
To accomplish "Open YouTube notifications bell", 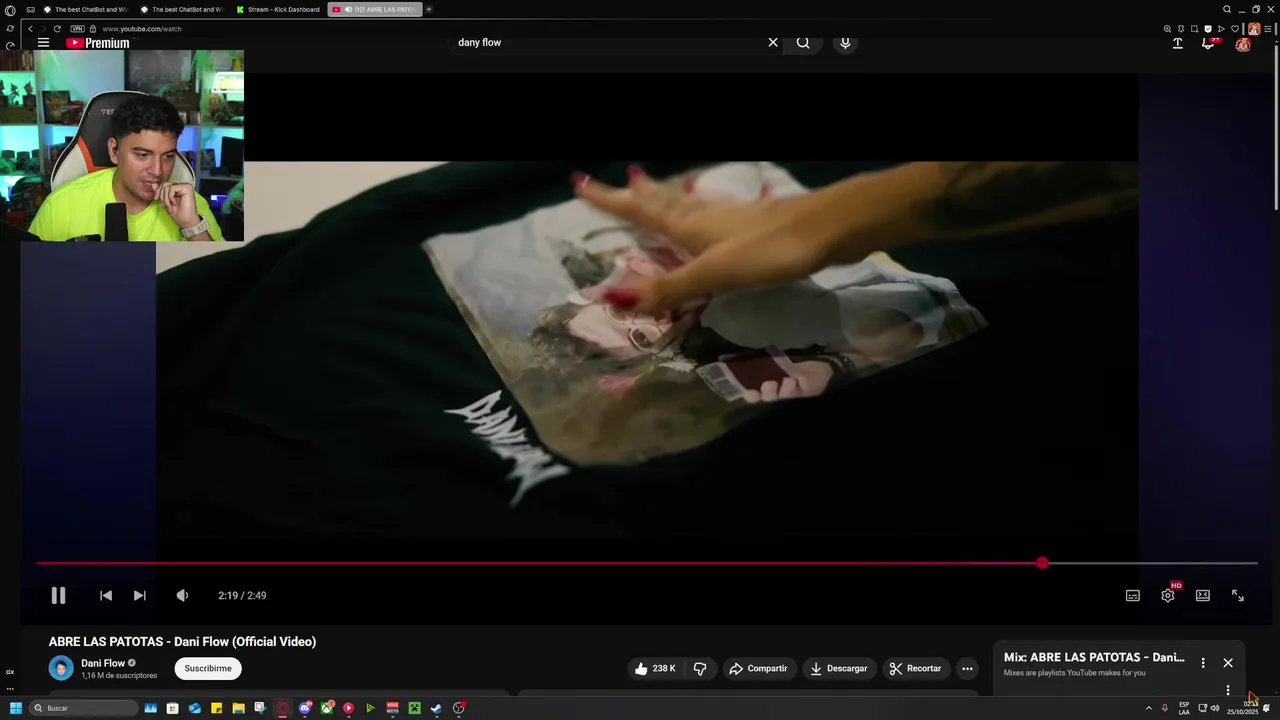I will (x=1208, y=43).
